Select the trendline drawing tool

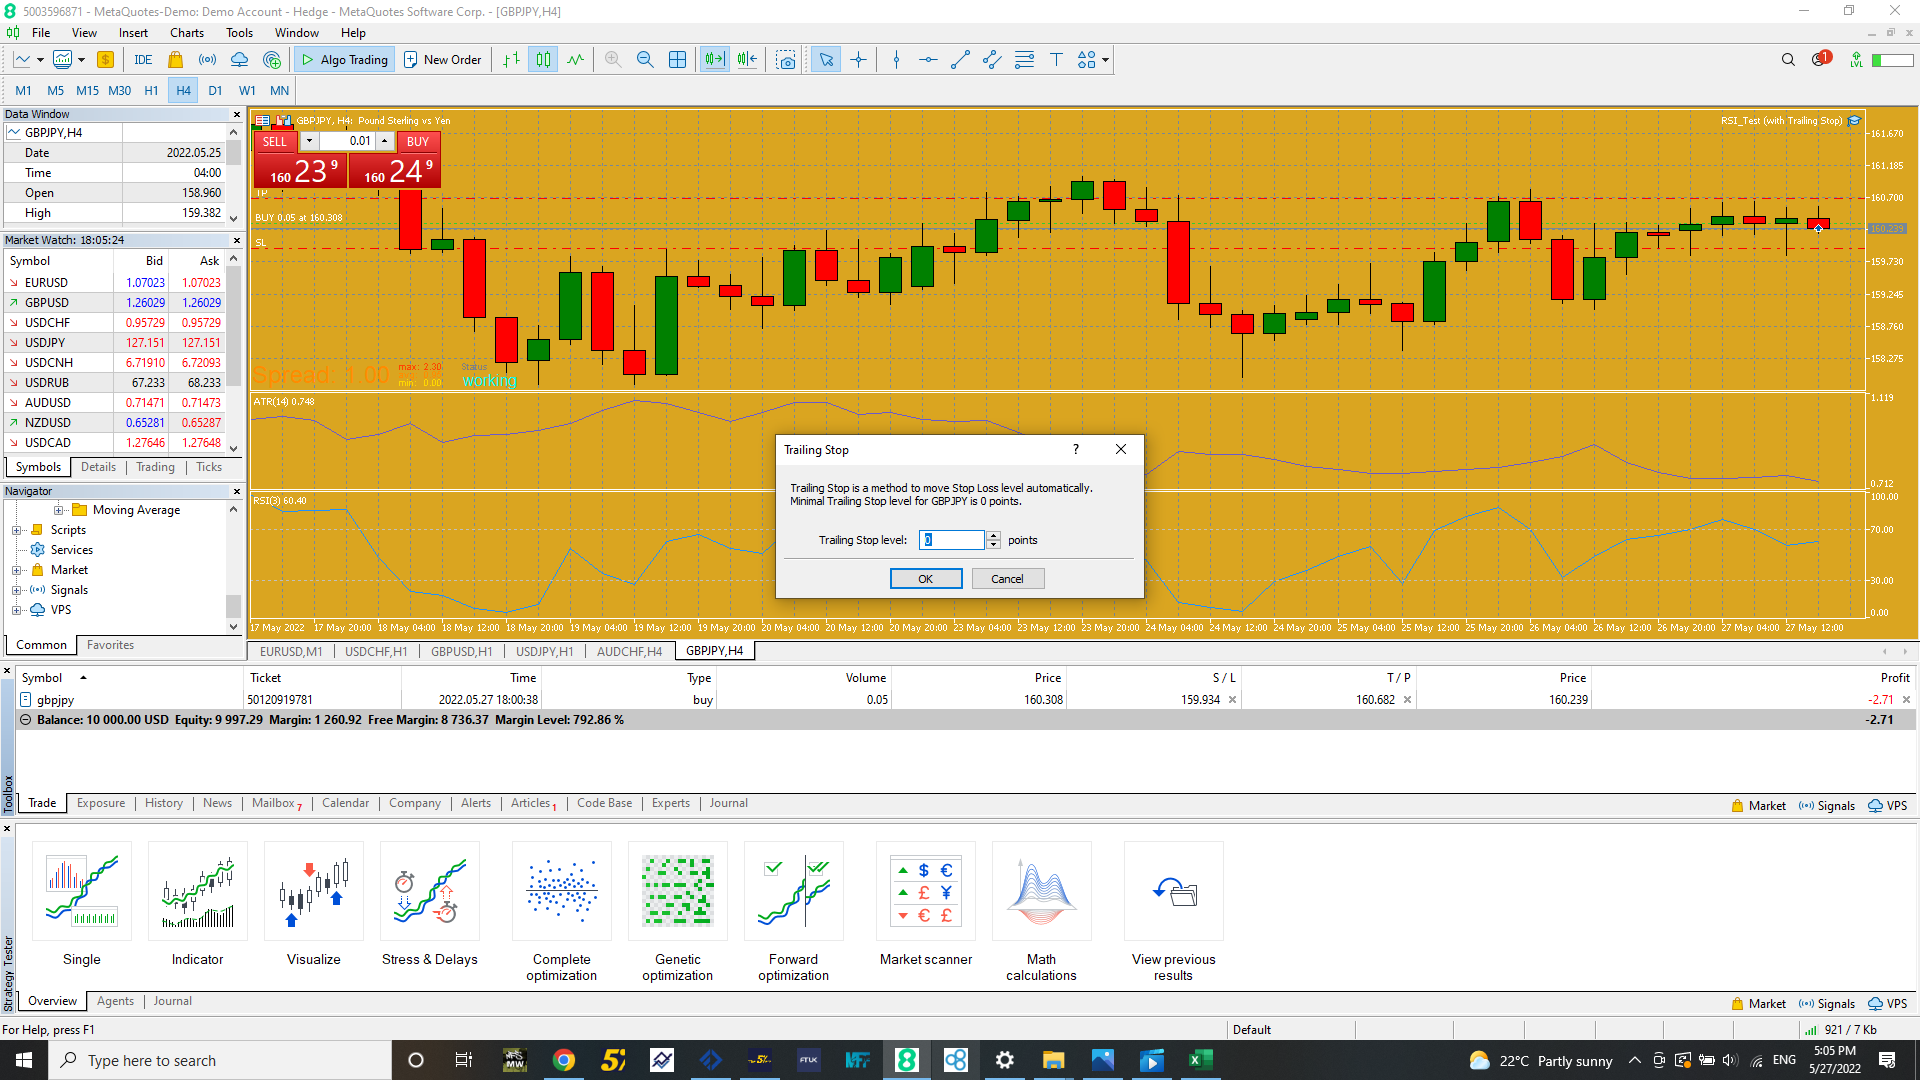[x=960, y=60]
